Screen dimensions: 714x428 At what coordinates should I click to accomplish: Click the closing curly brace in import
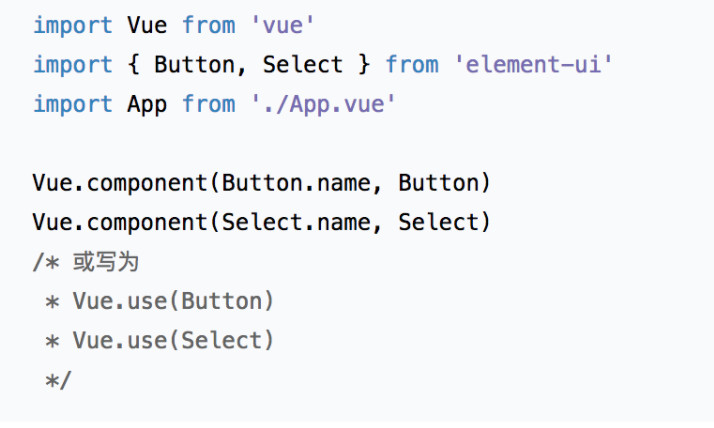click(x=364, y=64)
